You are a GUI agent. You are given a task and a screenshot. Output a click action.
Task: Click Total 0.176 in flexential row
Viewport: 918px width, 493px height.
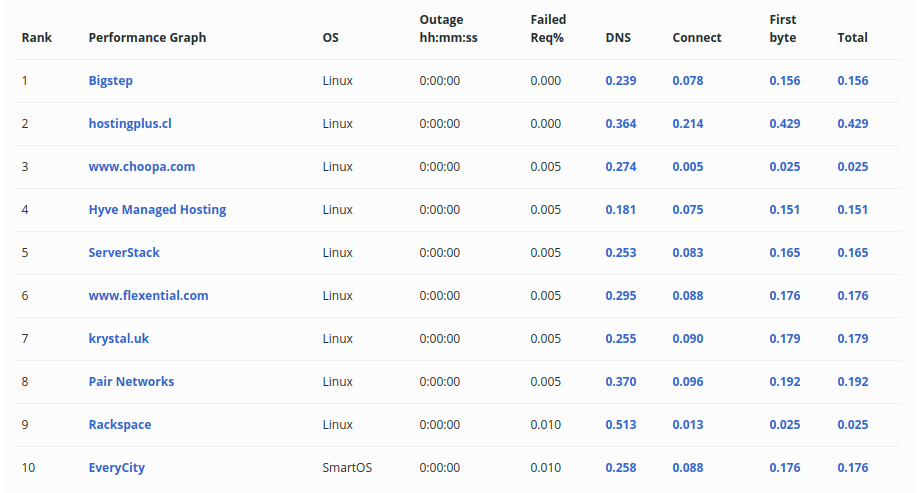[852, 296]
